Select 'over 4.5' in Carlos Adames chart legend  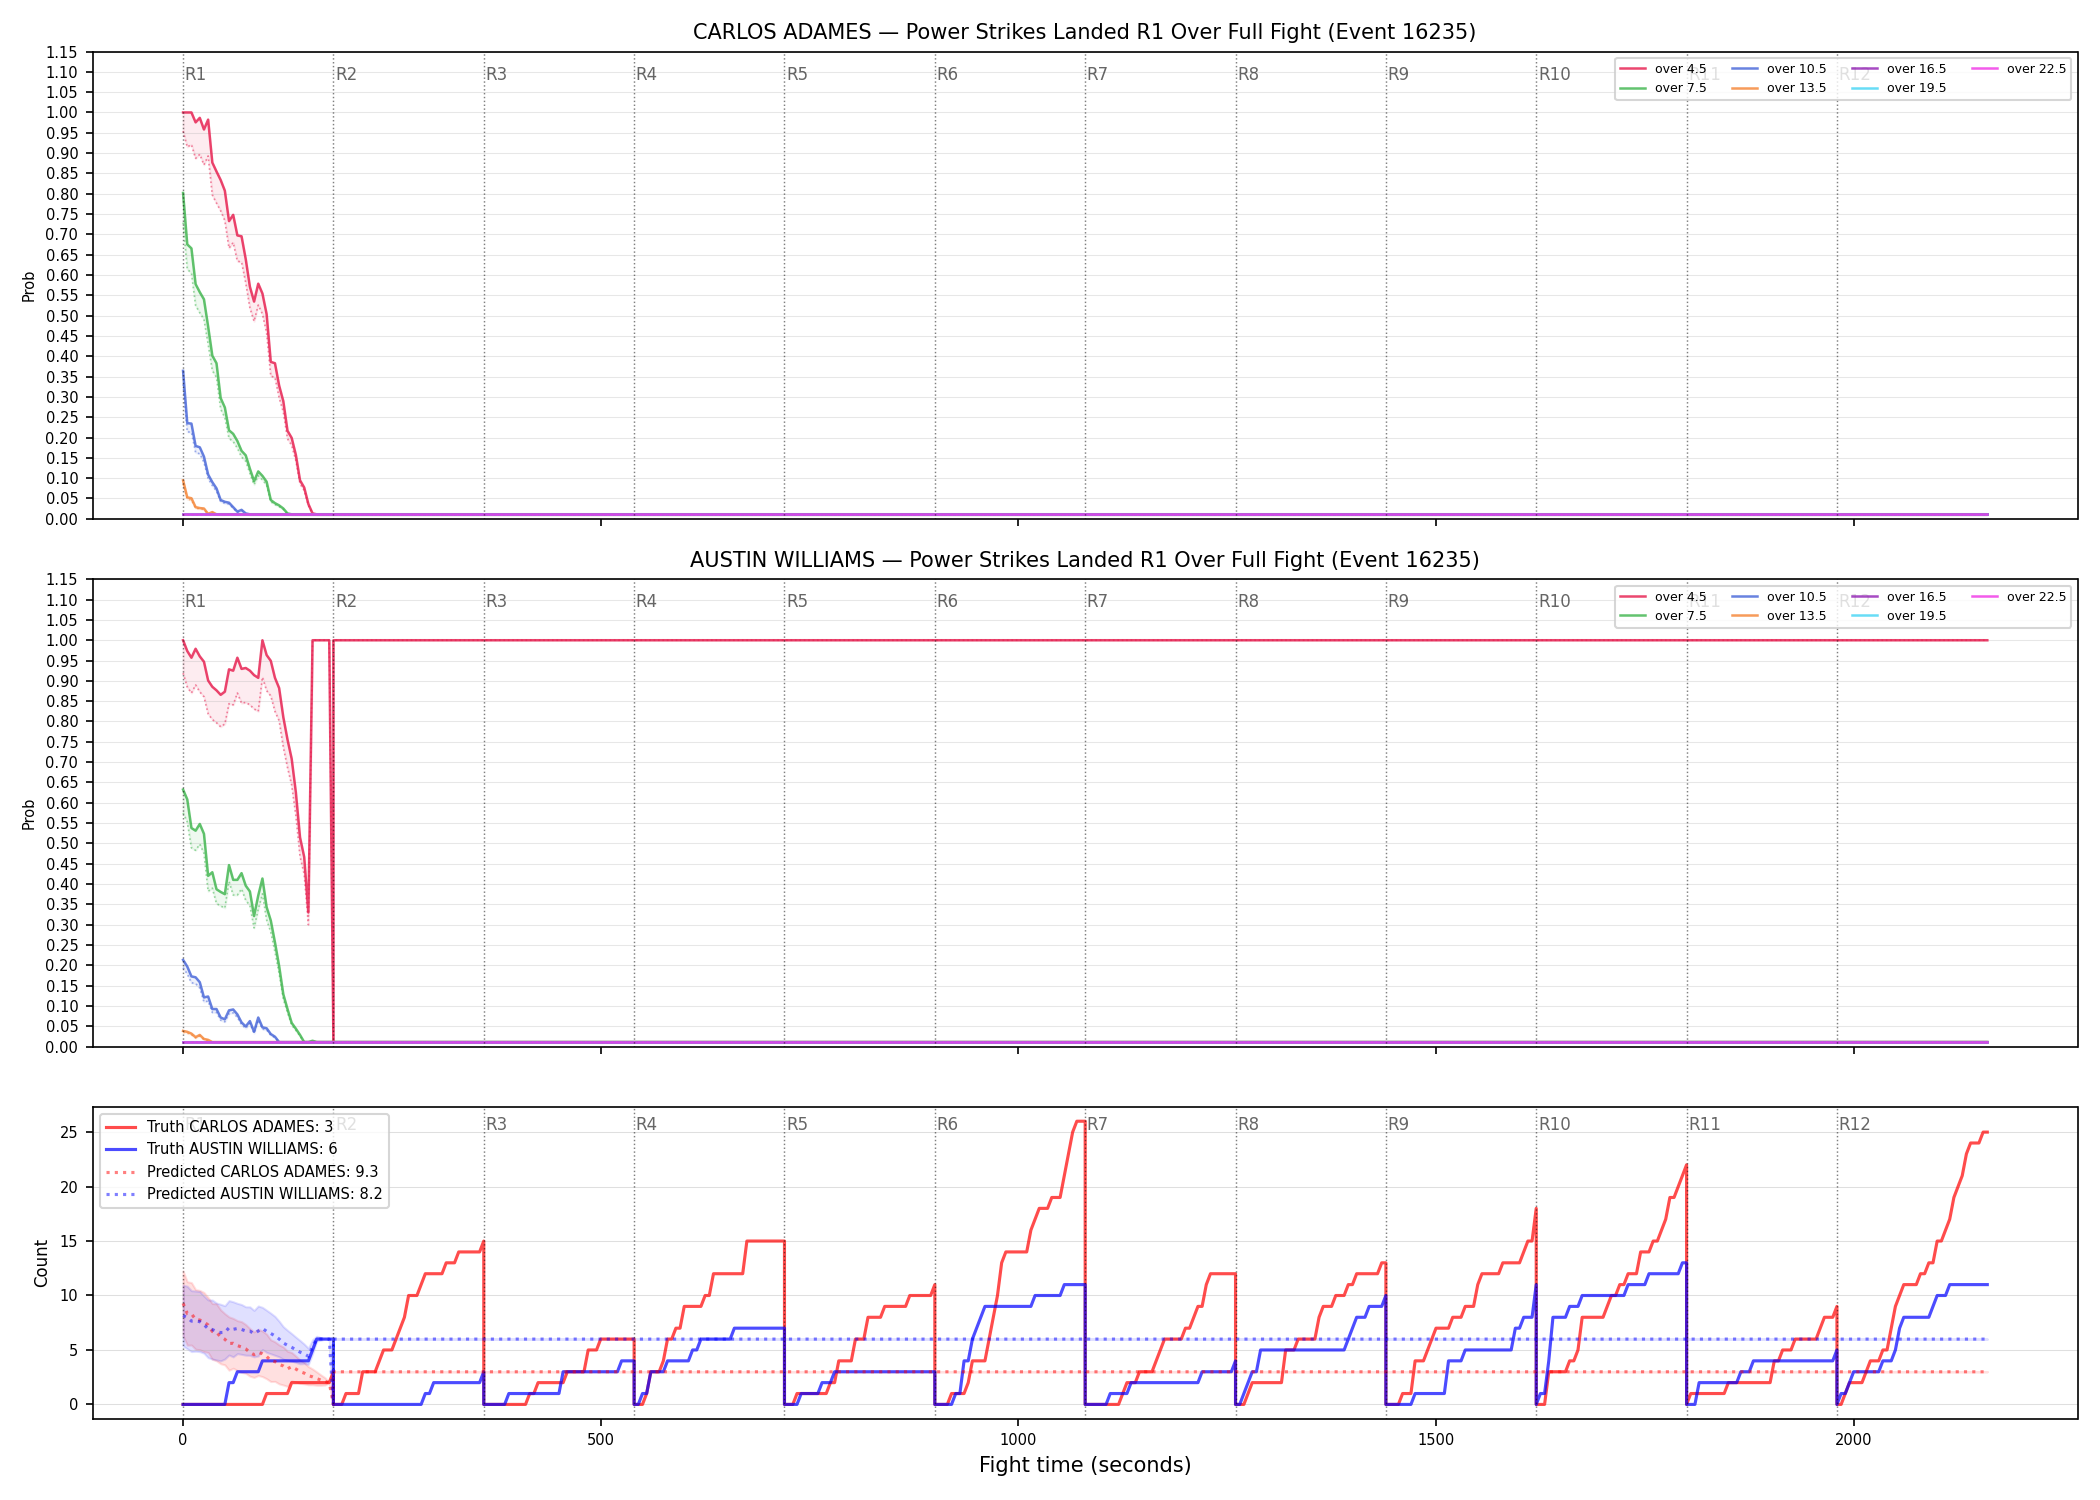point(1663,69)
